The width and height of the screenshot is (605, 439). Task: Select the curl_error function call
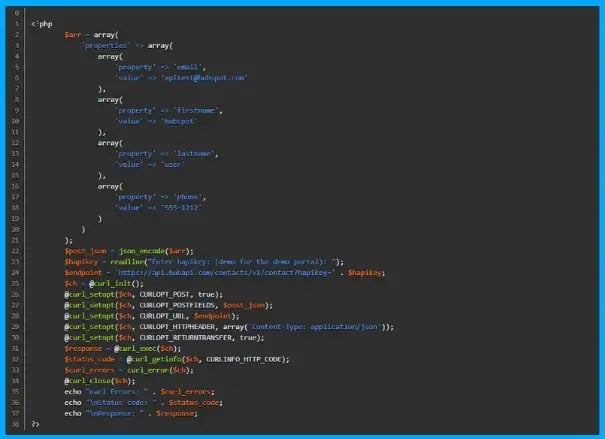[148, 370]
